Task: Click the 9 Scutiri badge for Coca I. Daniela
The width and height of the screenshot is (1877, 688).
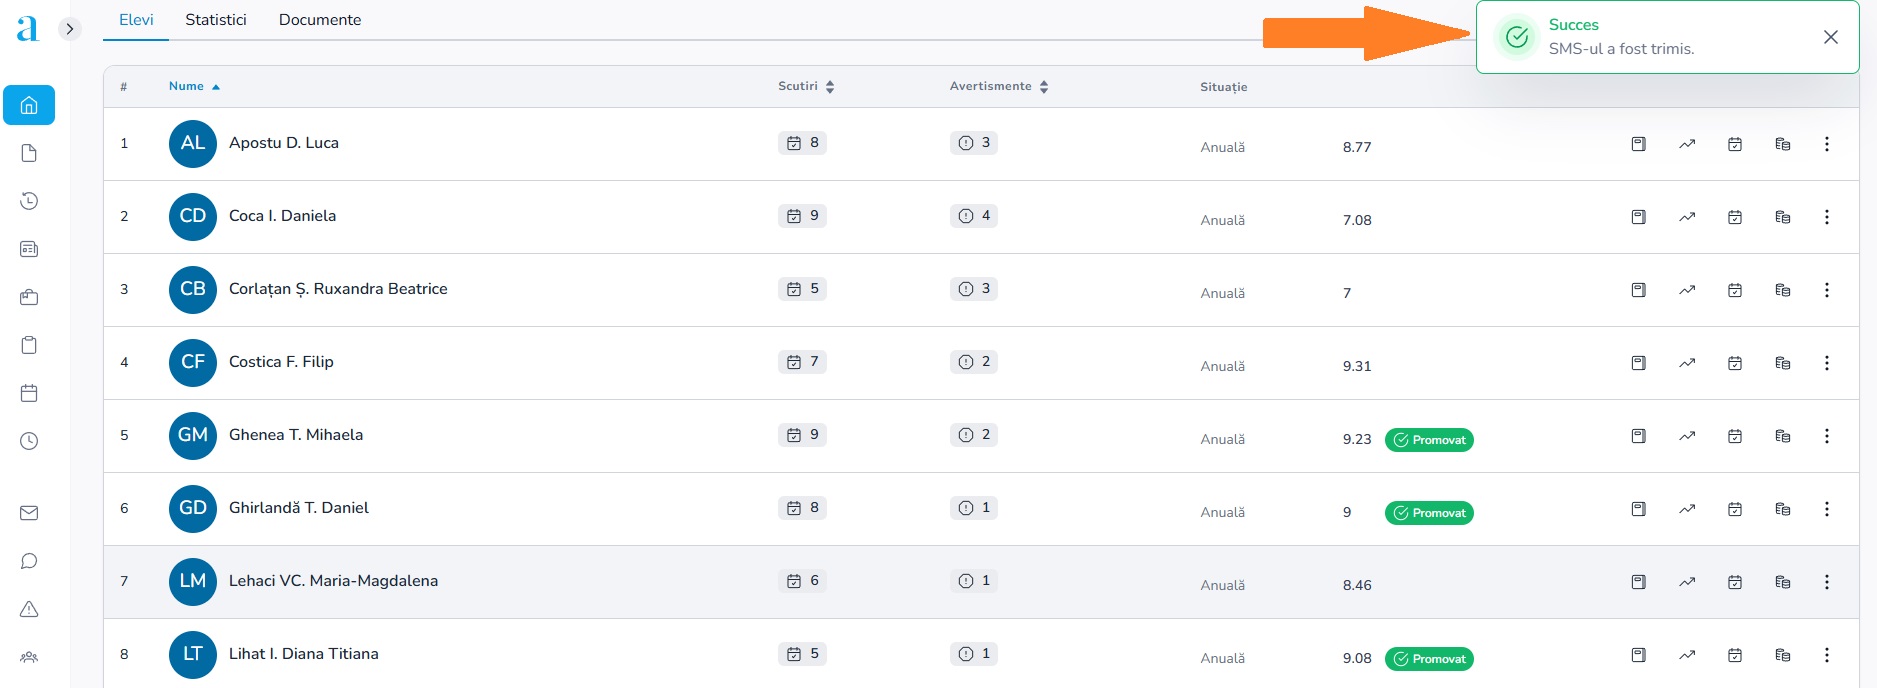Action: click(802, 216)
